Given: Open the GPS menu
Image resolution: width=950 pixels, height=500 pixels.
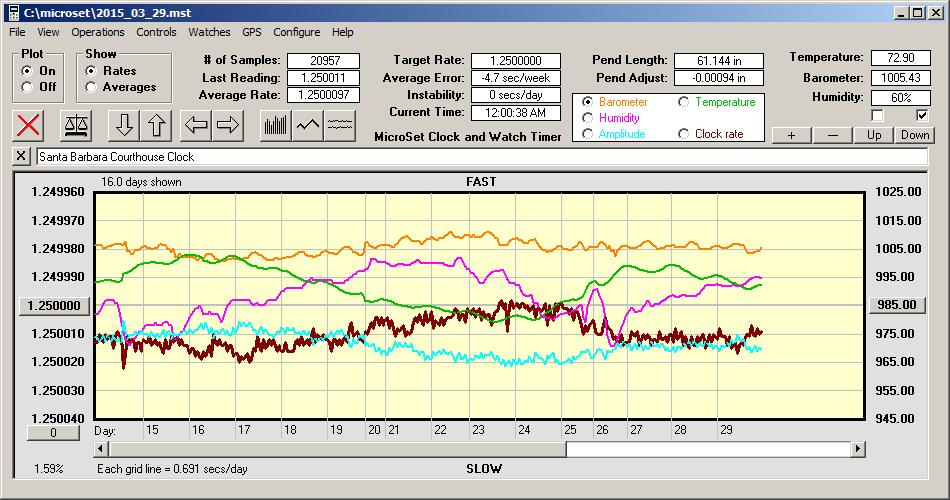Looking at the screenshot, I should click(x=251, y=32).
